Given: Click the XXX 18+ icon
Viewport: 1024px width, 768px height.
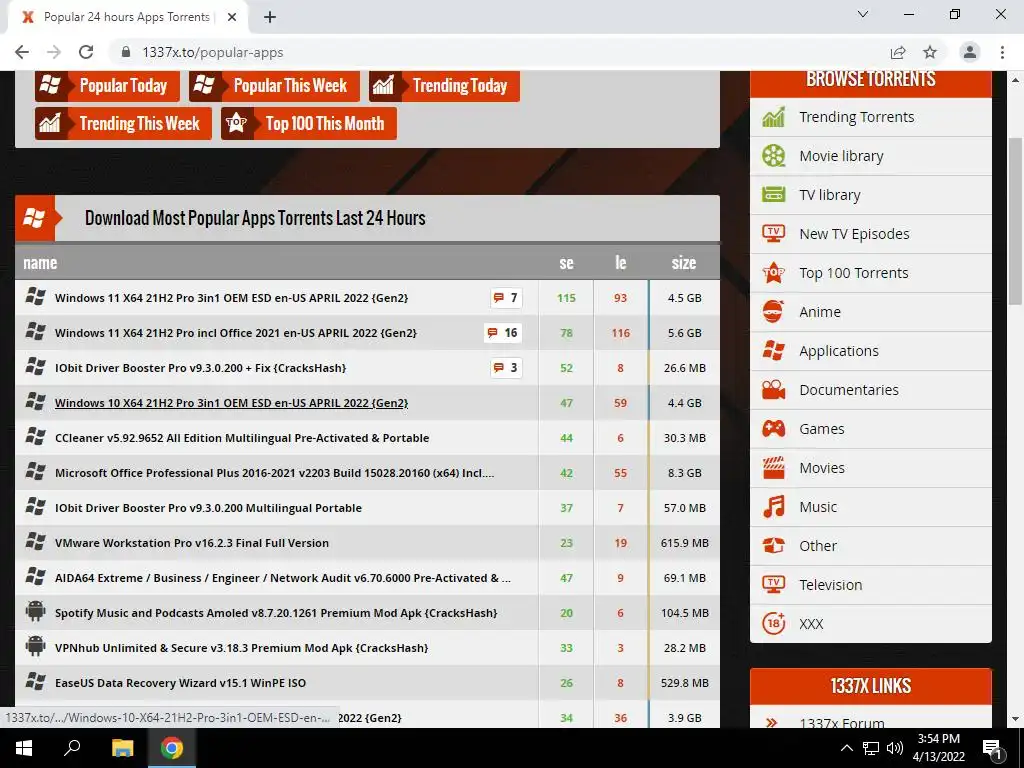Looking at the screenshot, I should [x=773, y=624].
